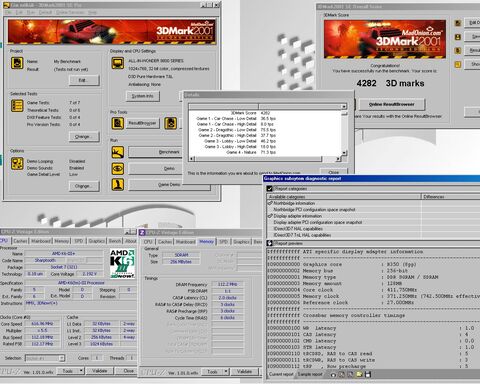The height and width of the screenshot is (384, 480).
Task: Switch to Mainboard tab in CPU-Z CPU window
Action: [41, 241]
